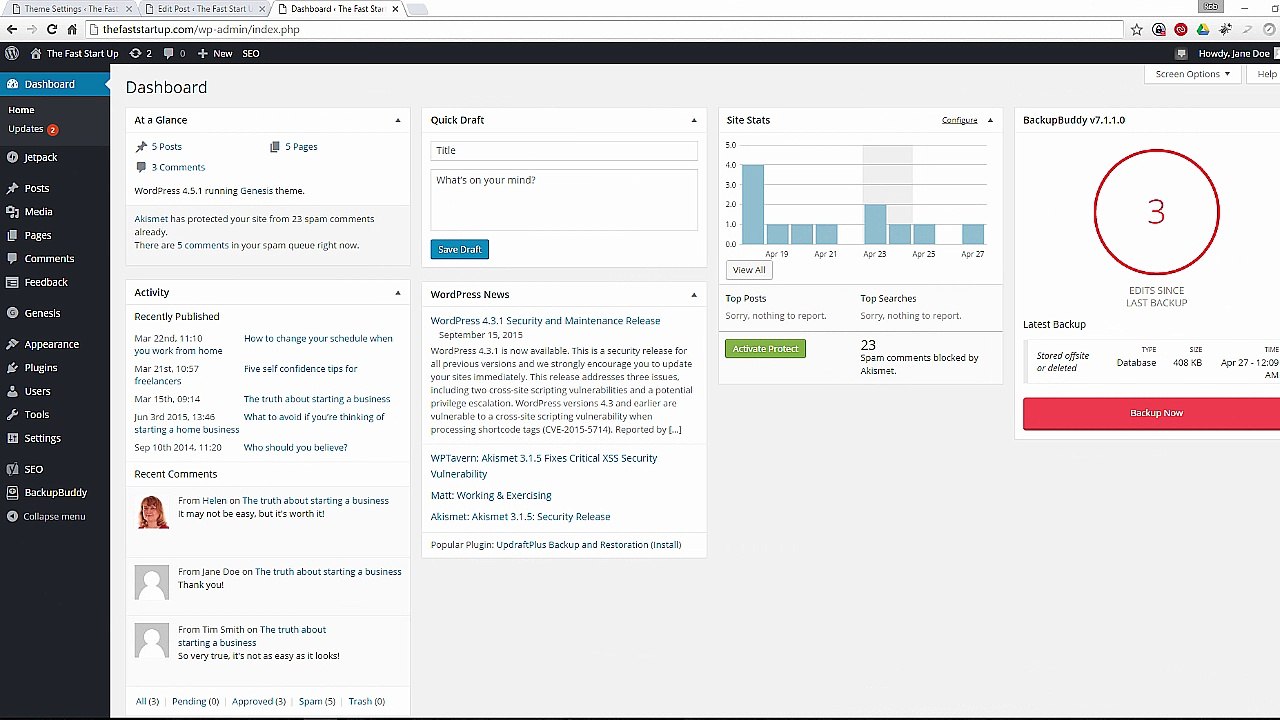1280x720 pixels.
Task: Open the site home icon in admin bar
Action: pos(36,53)
